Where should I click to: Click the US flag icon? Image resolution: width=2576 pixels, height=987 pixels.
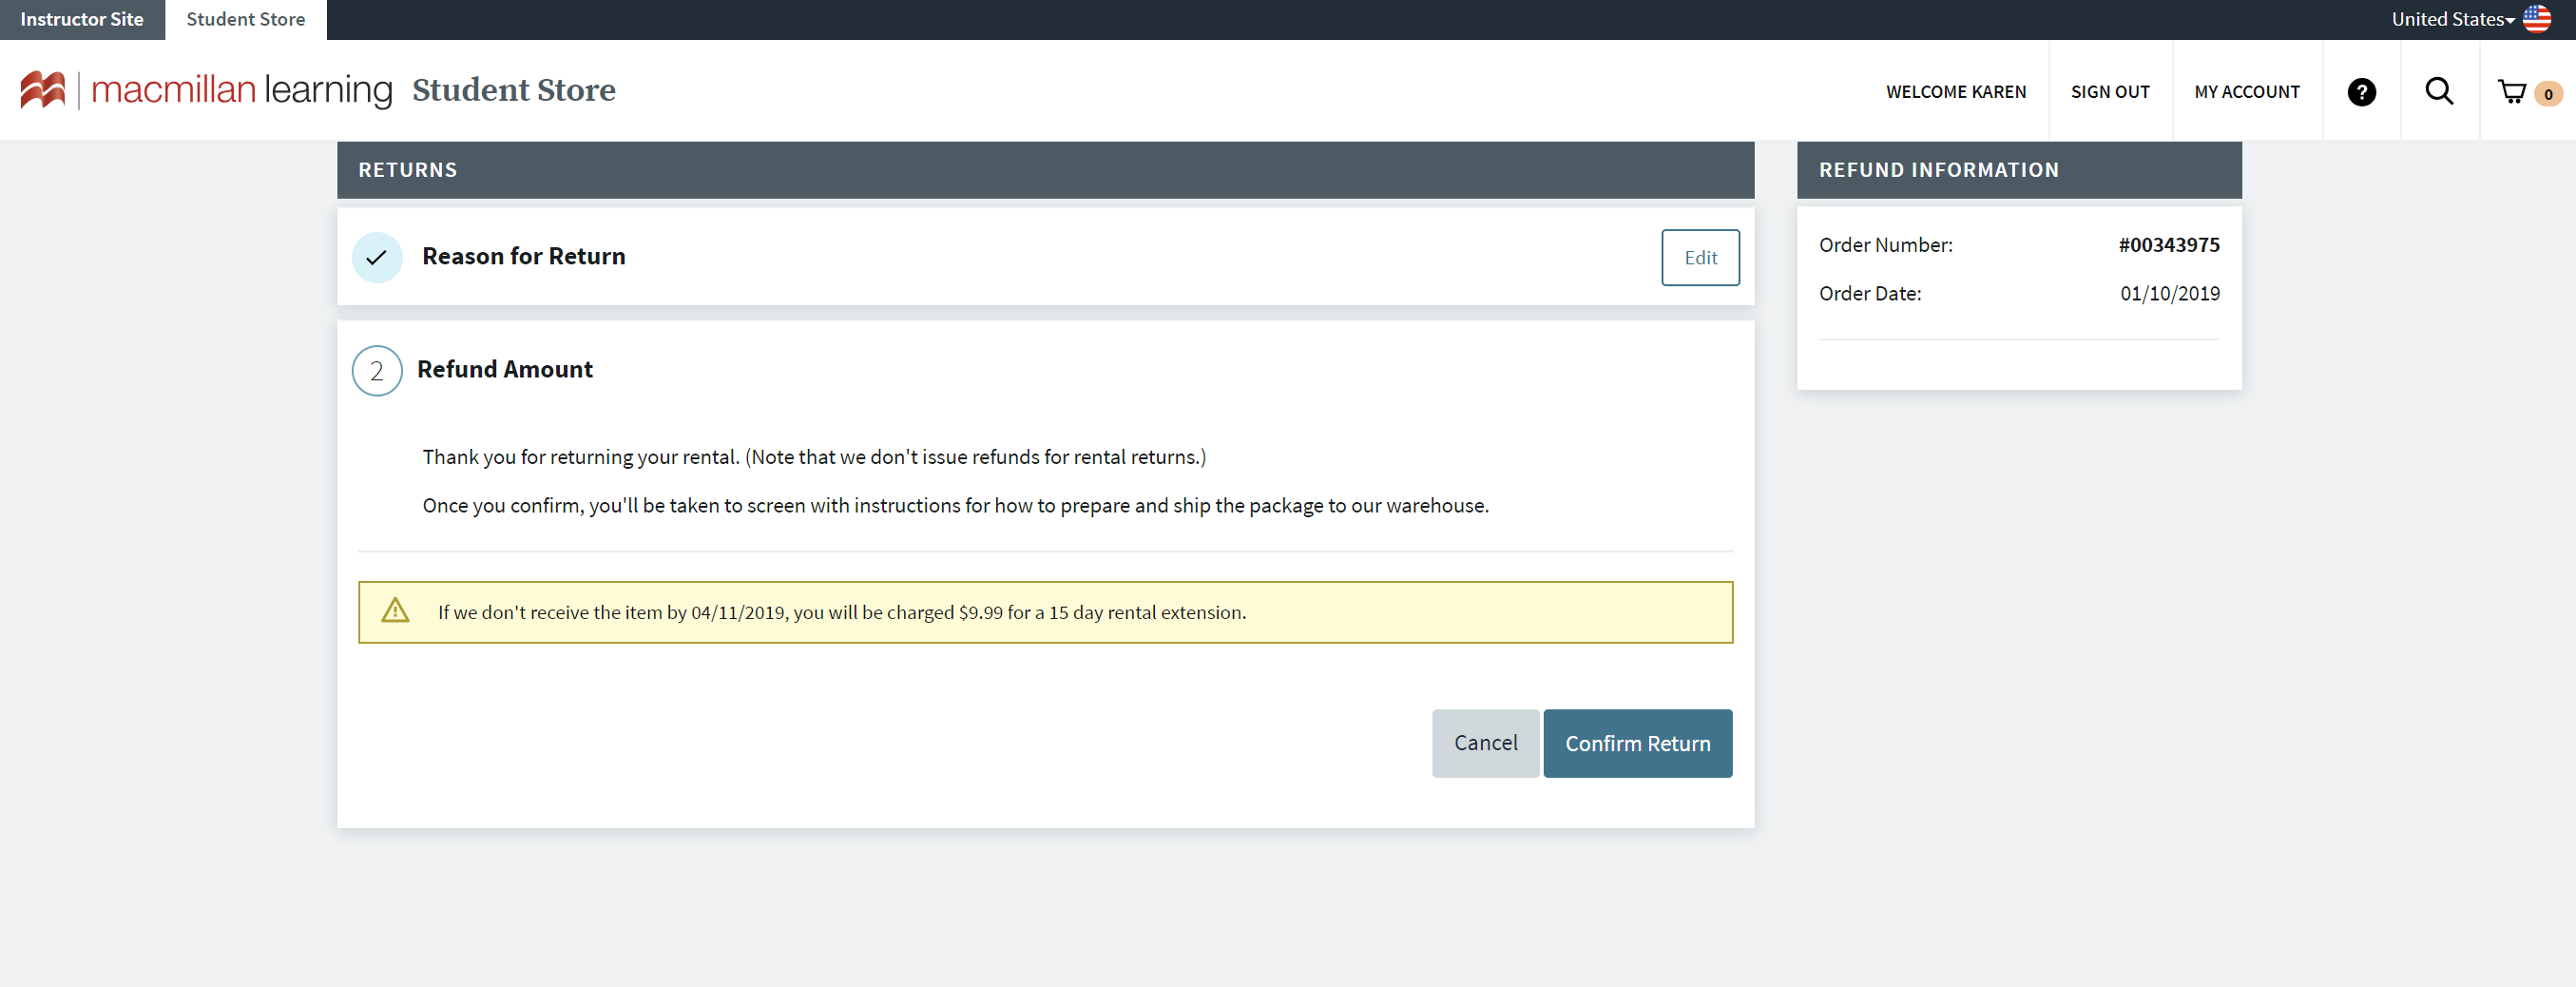pyautogui.click(x=2537, y=19)
